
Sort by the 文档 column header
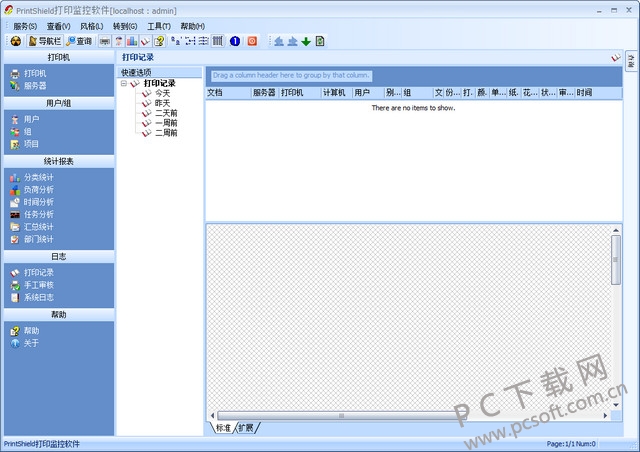228,93
